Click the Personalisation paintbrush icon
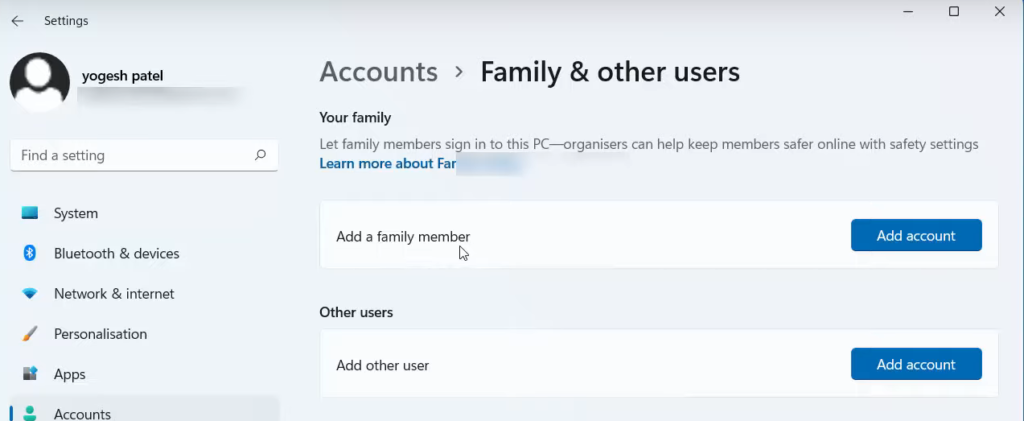This screenshot has height=421, width=1024. [x=30, y=334]
